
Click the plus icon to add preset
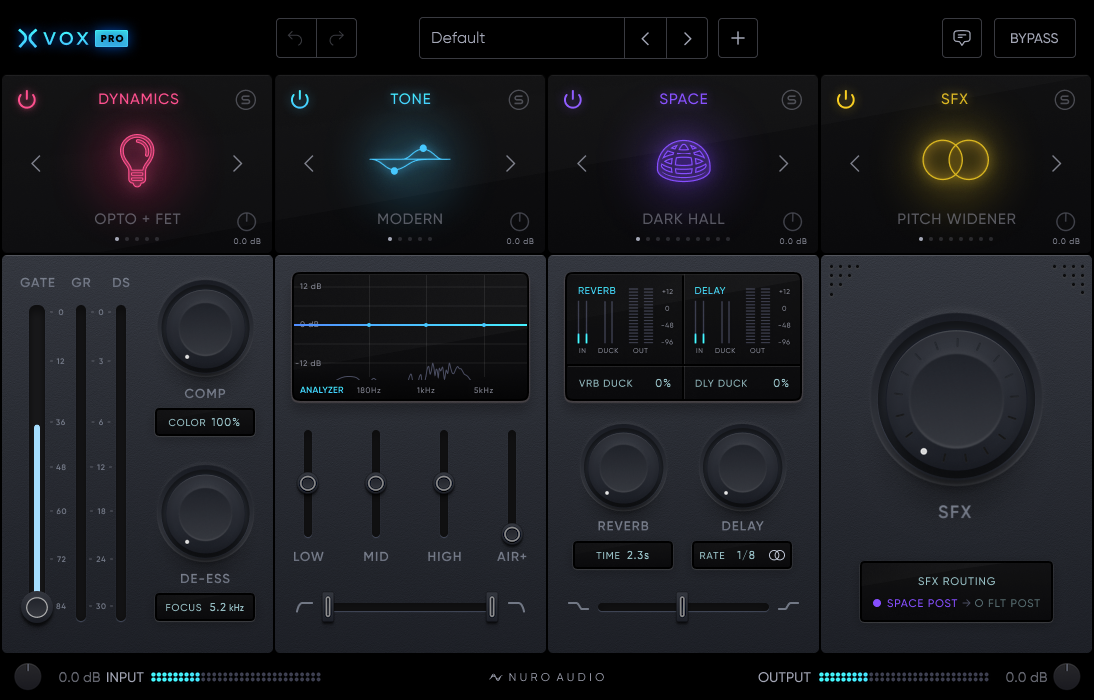pyautogui.click(x=738, y=38)
